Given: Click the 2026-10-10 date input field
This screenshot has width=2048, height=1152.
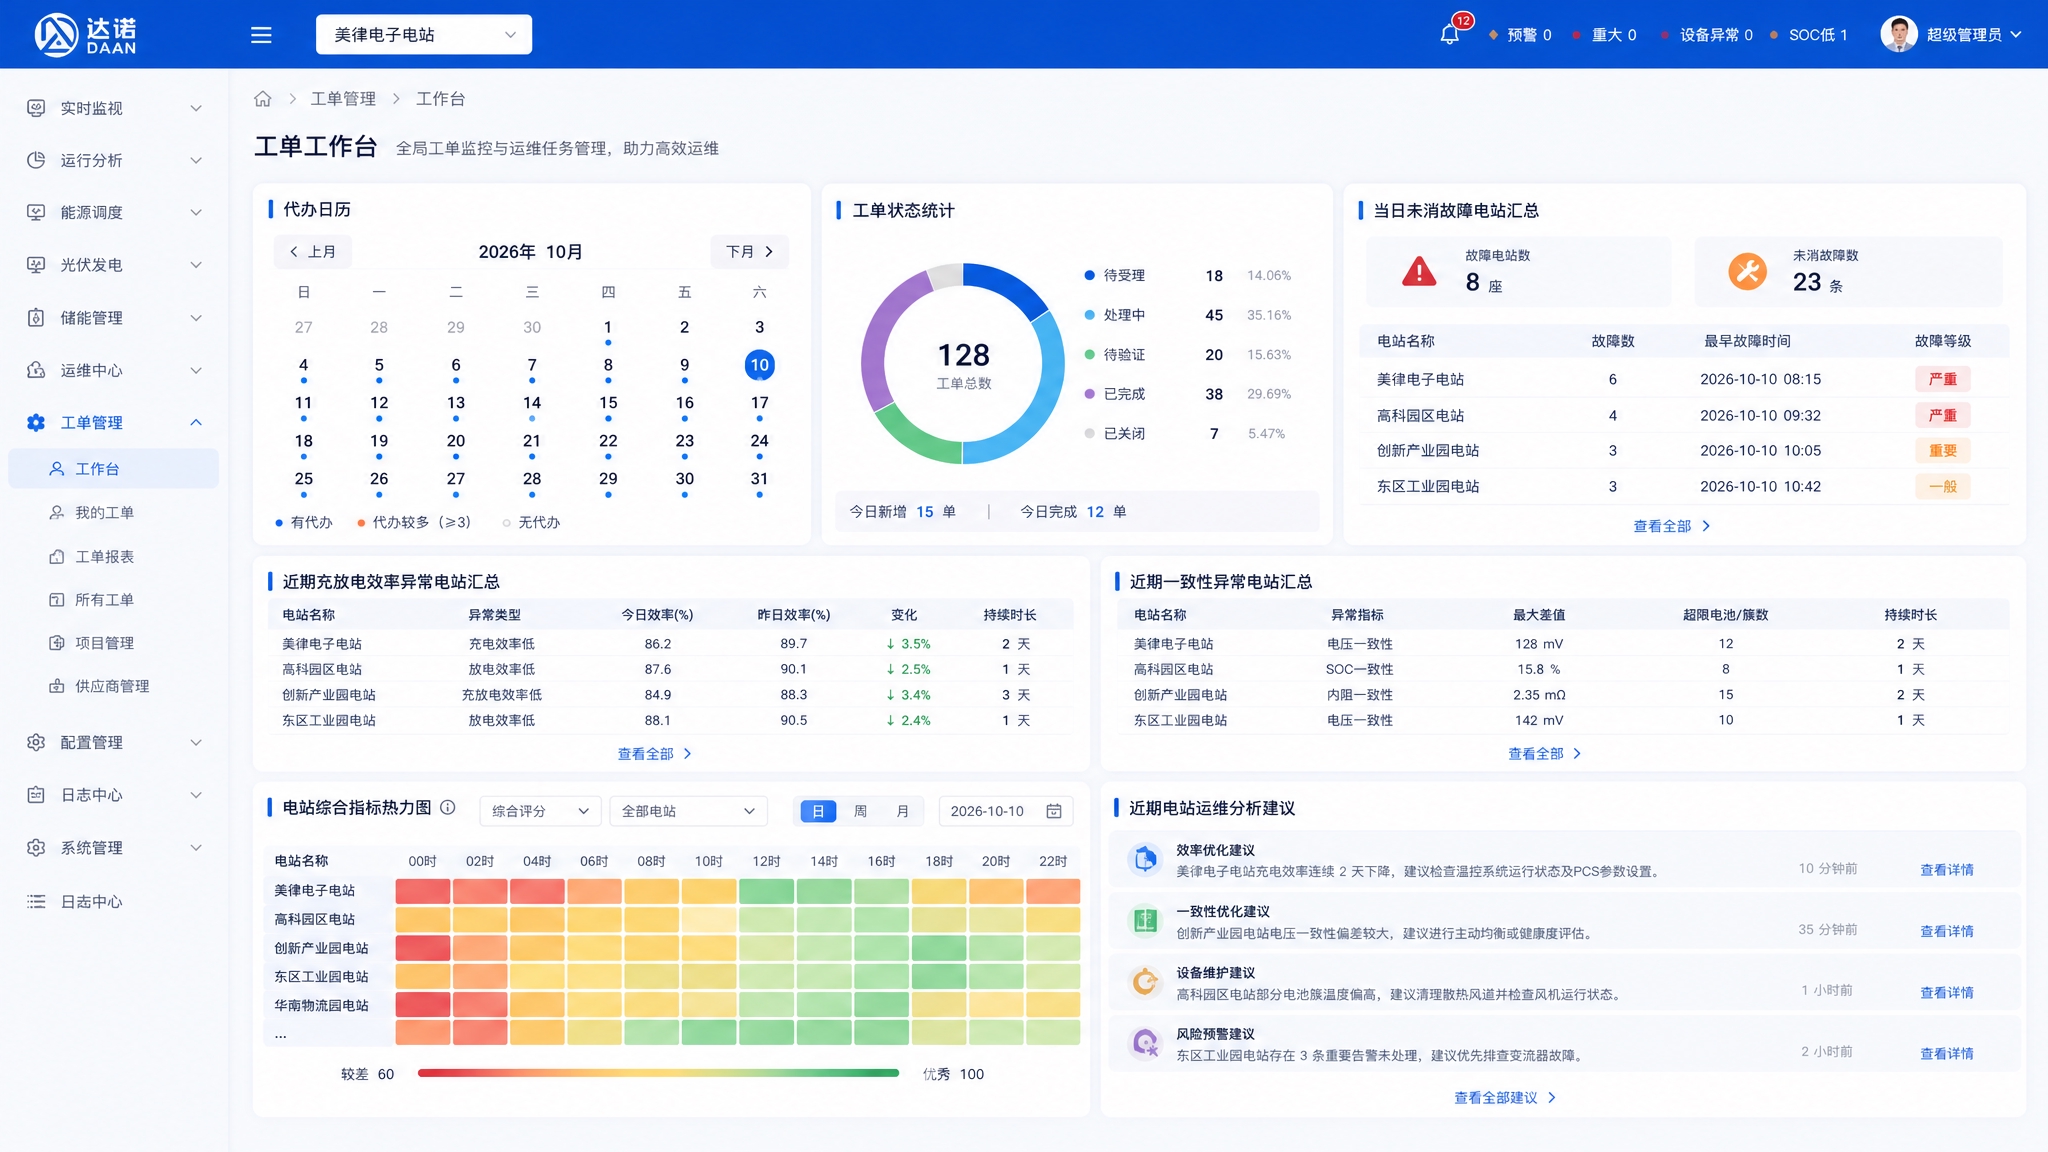Looking at the screenshot, I should tap(1006, 811).
